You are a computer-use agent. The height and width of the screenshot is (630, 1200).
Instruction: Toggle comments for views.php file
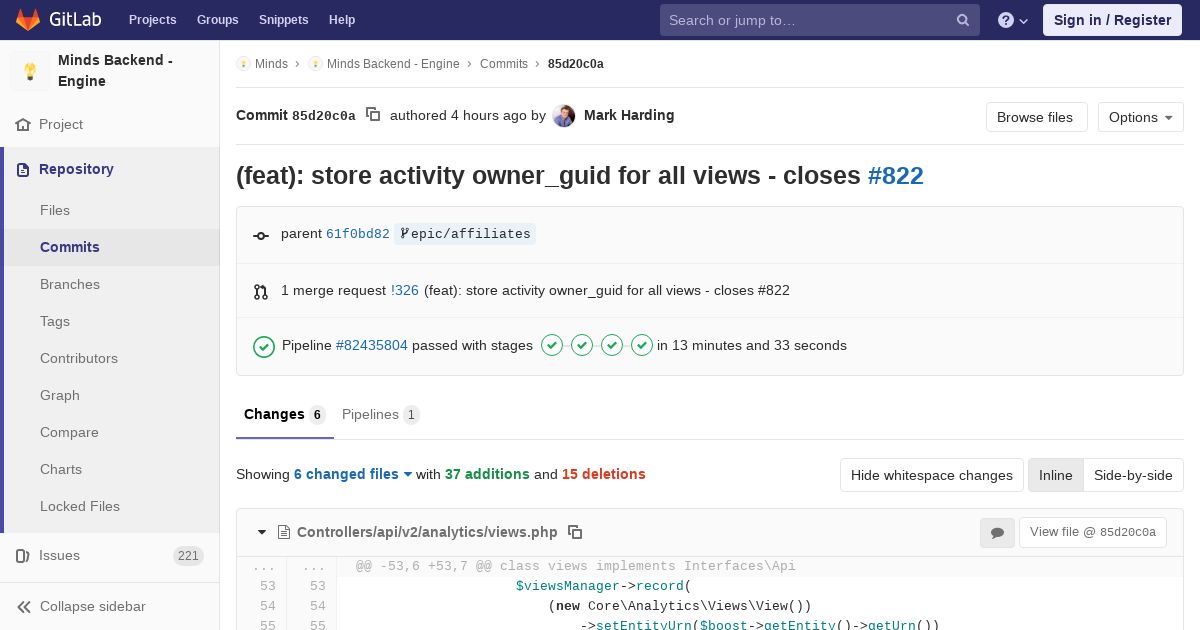(x=997, y=533)
